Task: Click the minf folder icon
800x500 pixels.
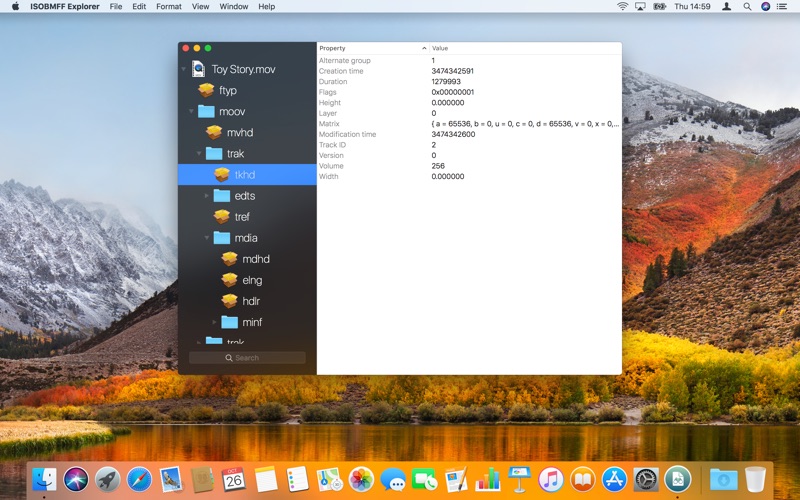Action: tap(230, 322)
